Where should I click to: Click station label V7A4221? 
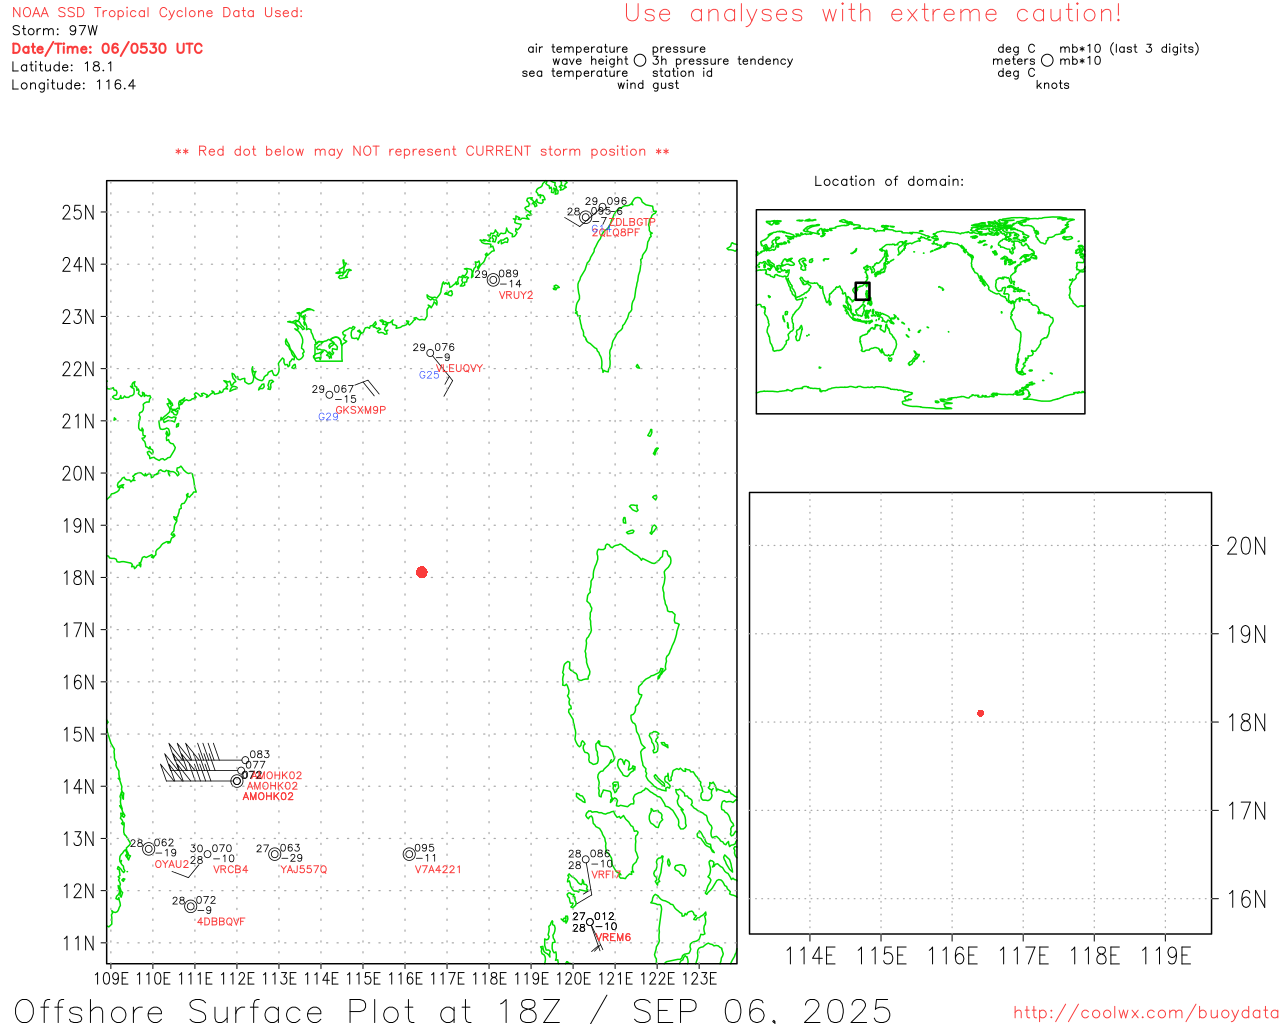point(438,870)
